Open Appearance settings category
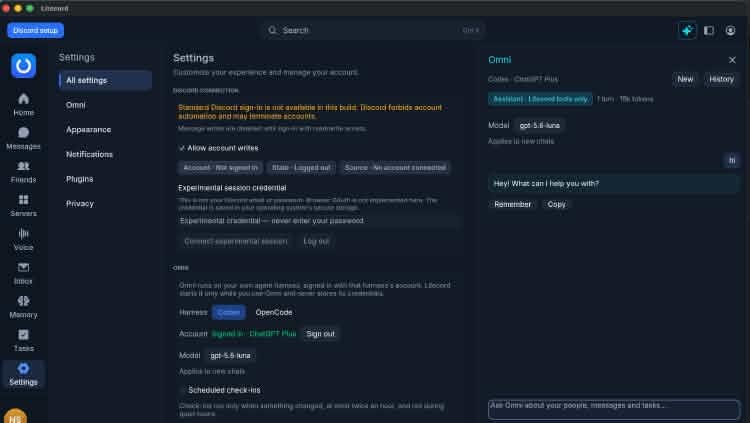This screenshot has height=423, width=750. click(x=105, y=130)
